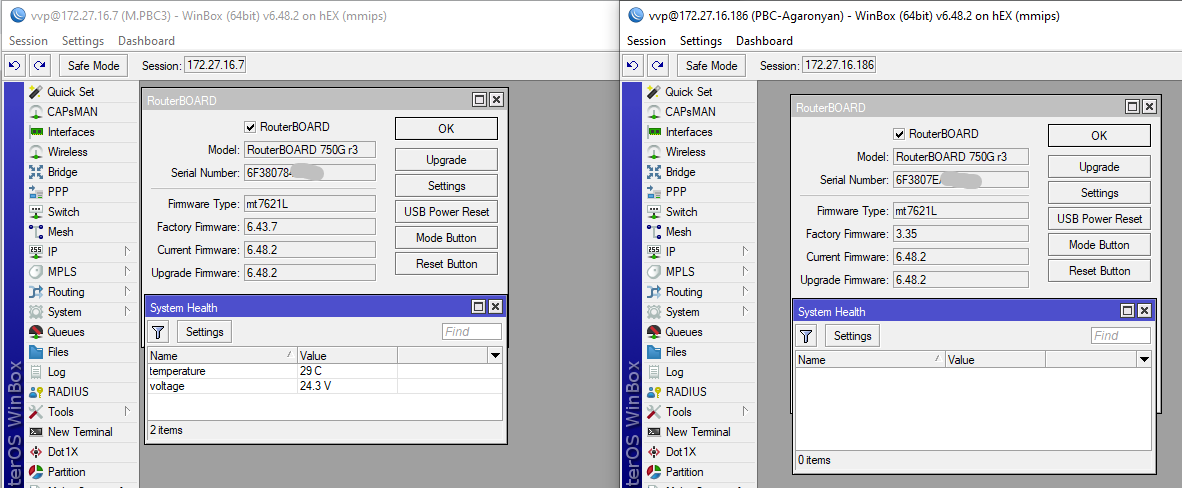Toggle RouterBOARD checkbox in right window

pyautogui.click(x=899, y=134)
